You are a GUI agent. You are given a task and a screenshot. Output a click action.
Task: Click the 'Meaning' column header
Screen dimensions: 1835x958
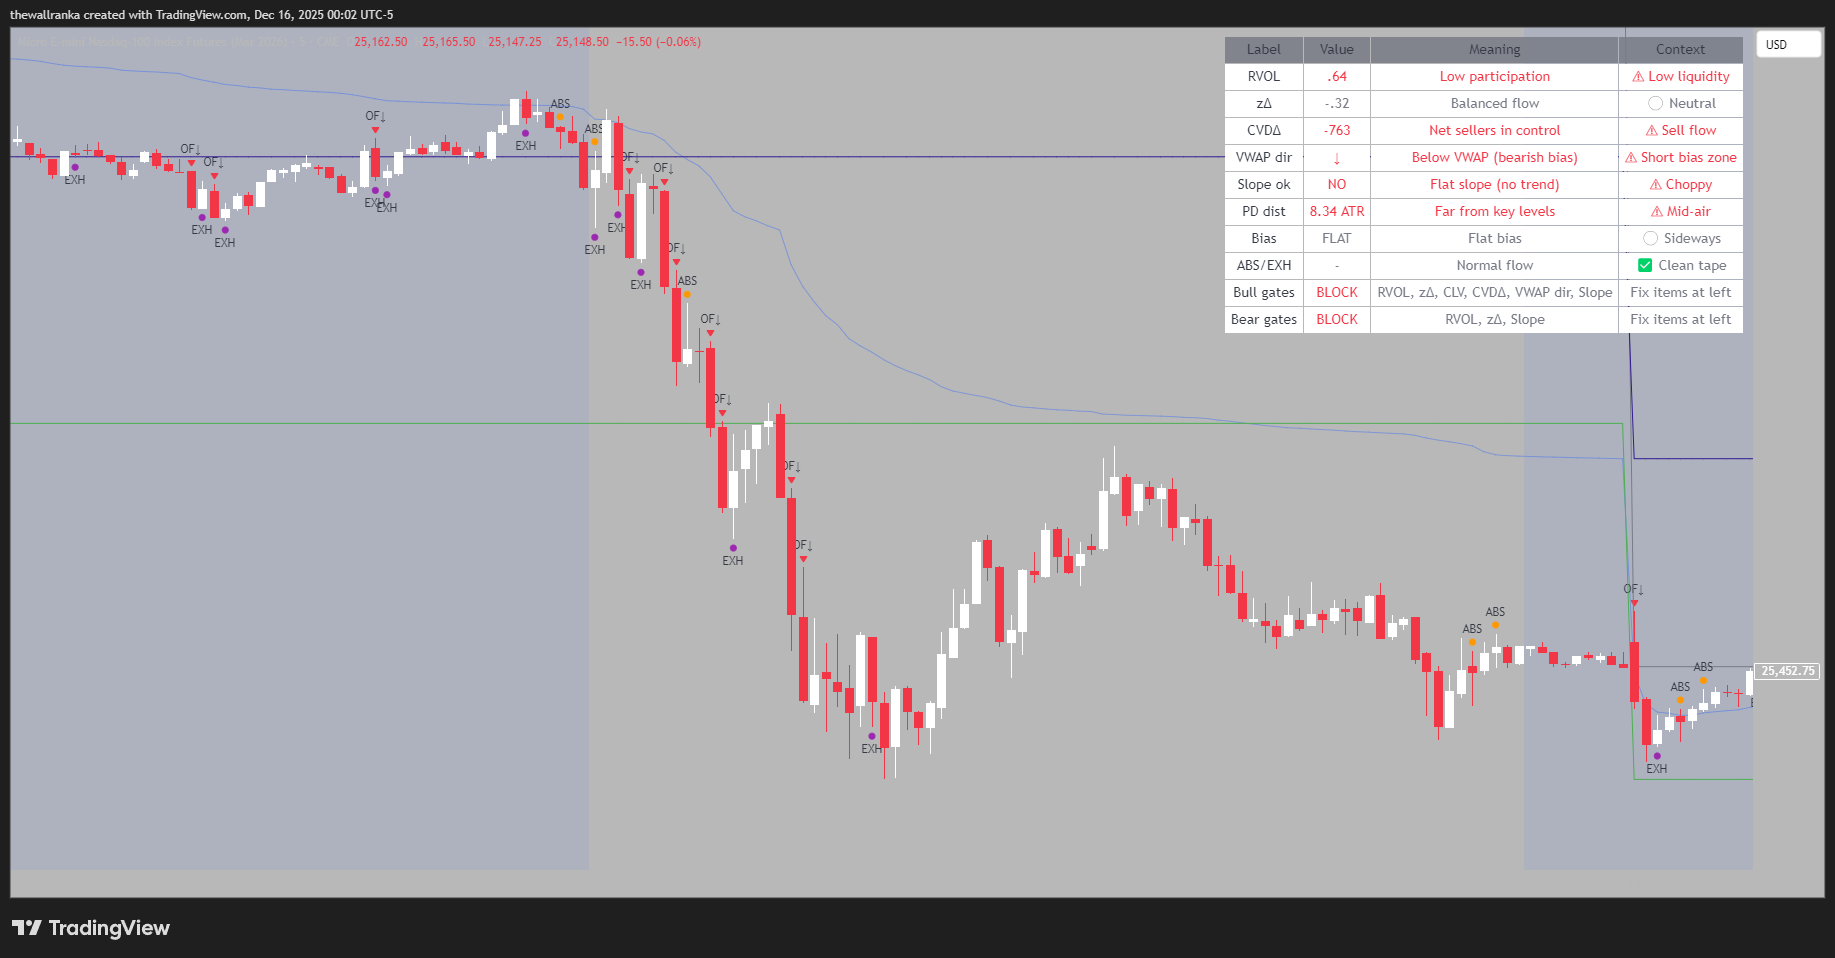1494,49
